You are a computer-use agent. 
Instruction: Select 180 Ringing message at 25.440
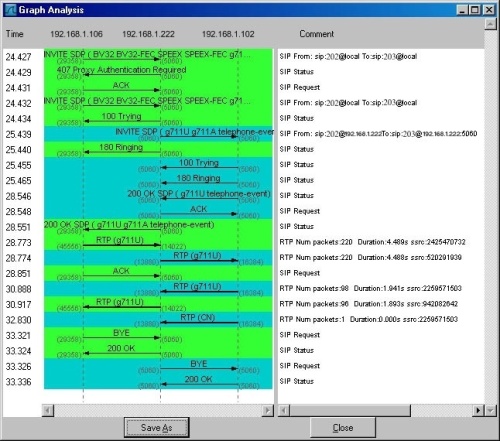click(x=121, y=147)
